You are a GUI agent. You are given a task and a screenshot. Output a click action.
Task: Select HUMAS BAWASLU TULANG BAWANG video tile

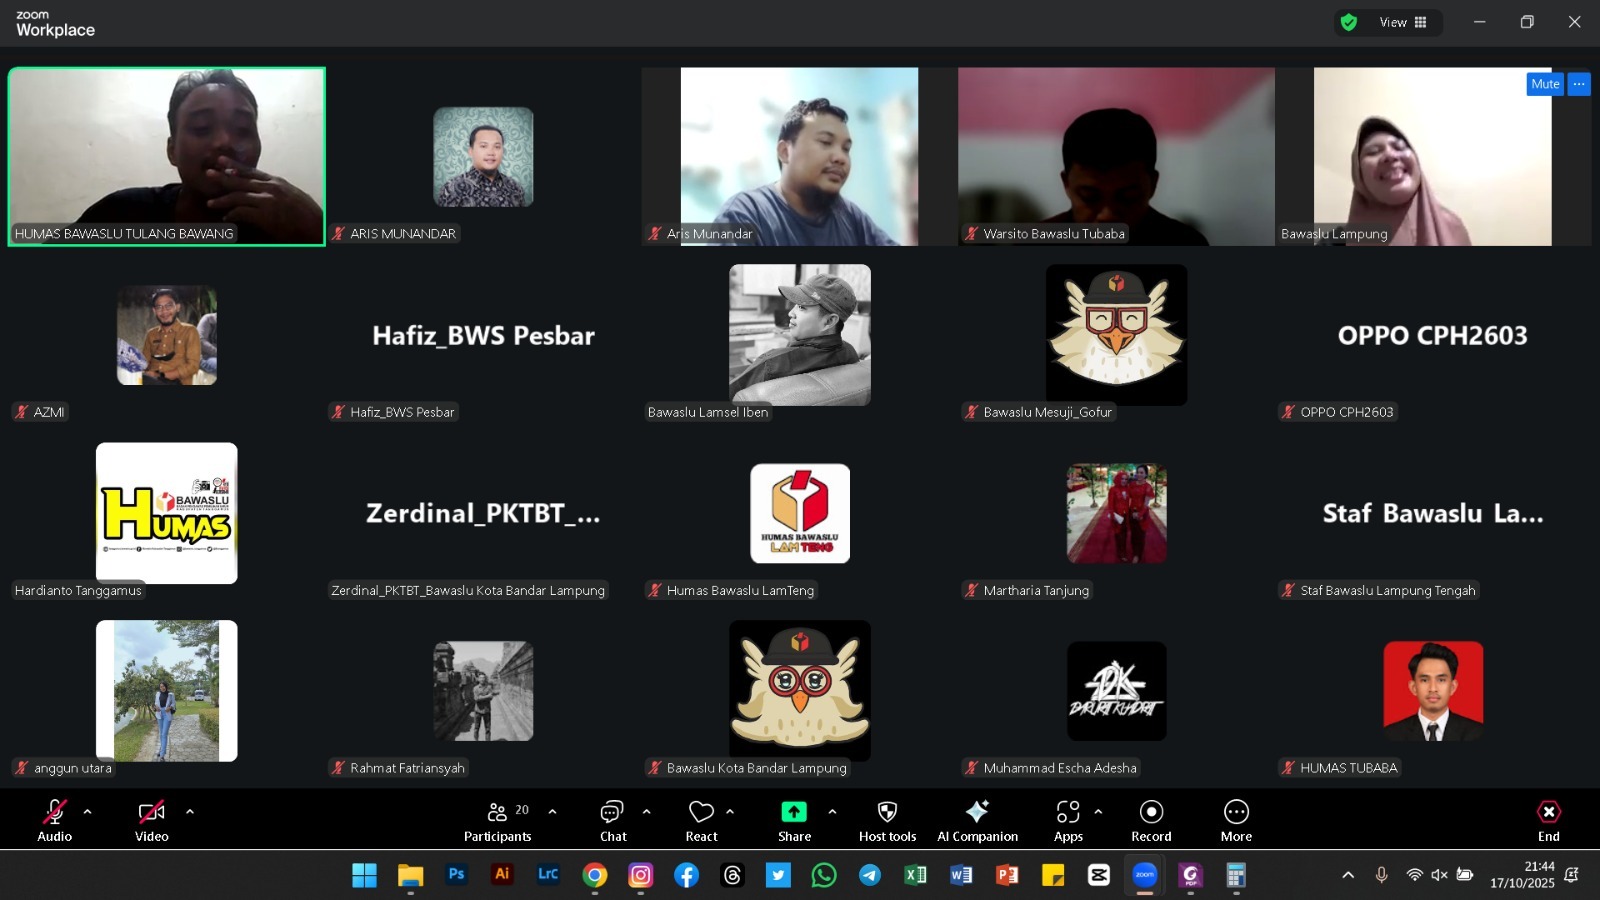pos(167,156)
